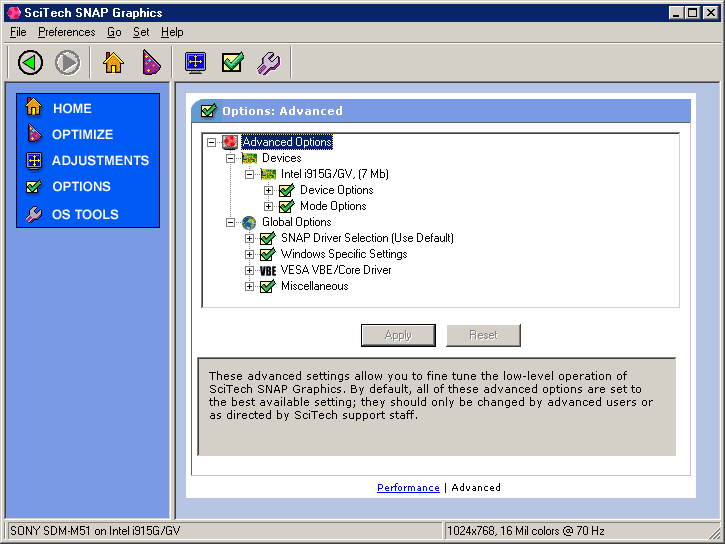Click the Home house icon in toolbar
725x544 pixels.
pyautogui.click(x=113, y=62)
